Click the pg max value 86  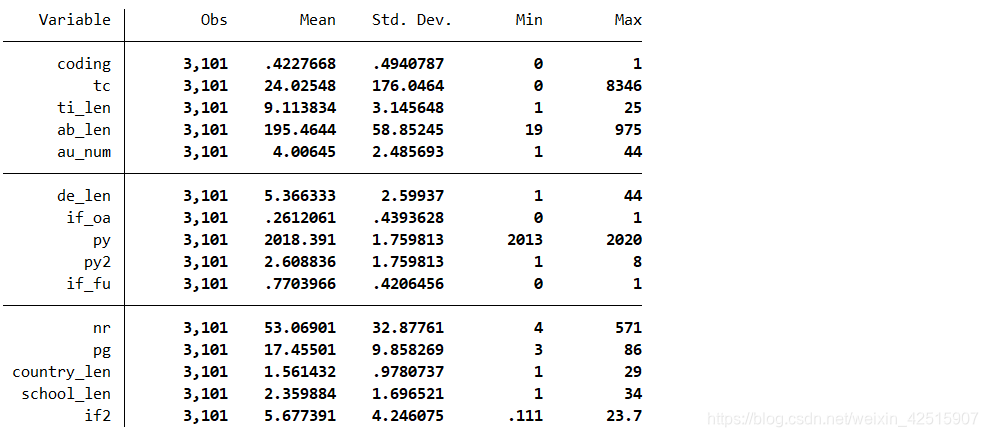(x=633, y=350)
